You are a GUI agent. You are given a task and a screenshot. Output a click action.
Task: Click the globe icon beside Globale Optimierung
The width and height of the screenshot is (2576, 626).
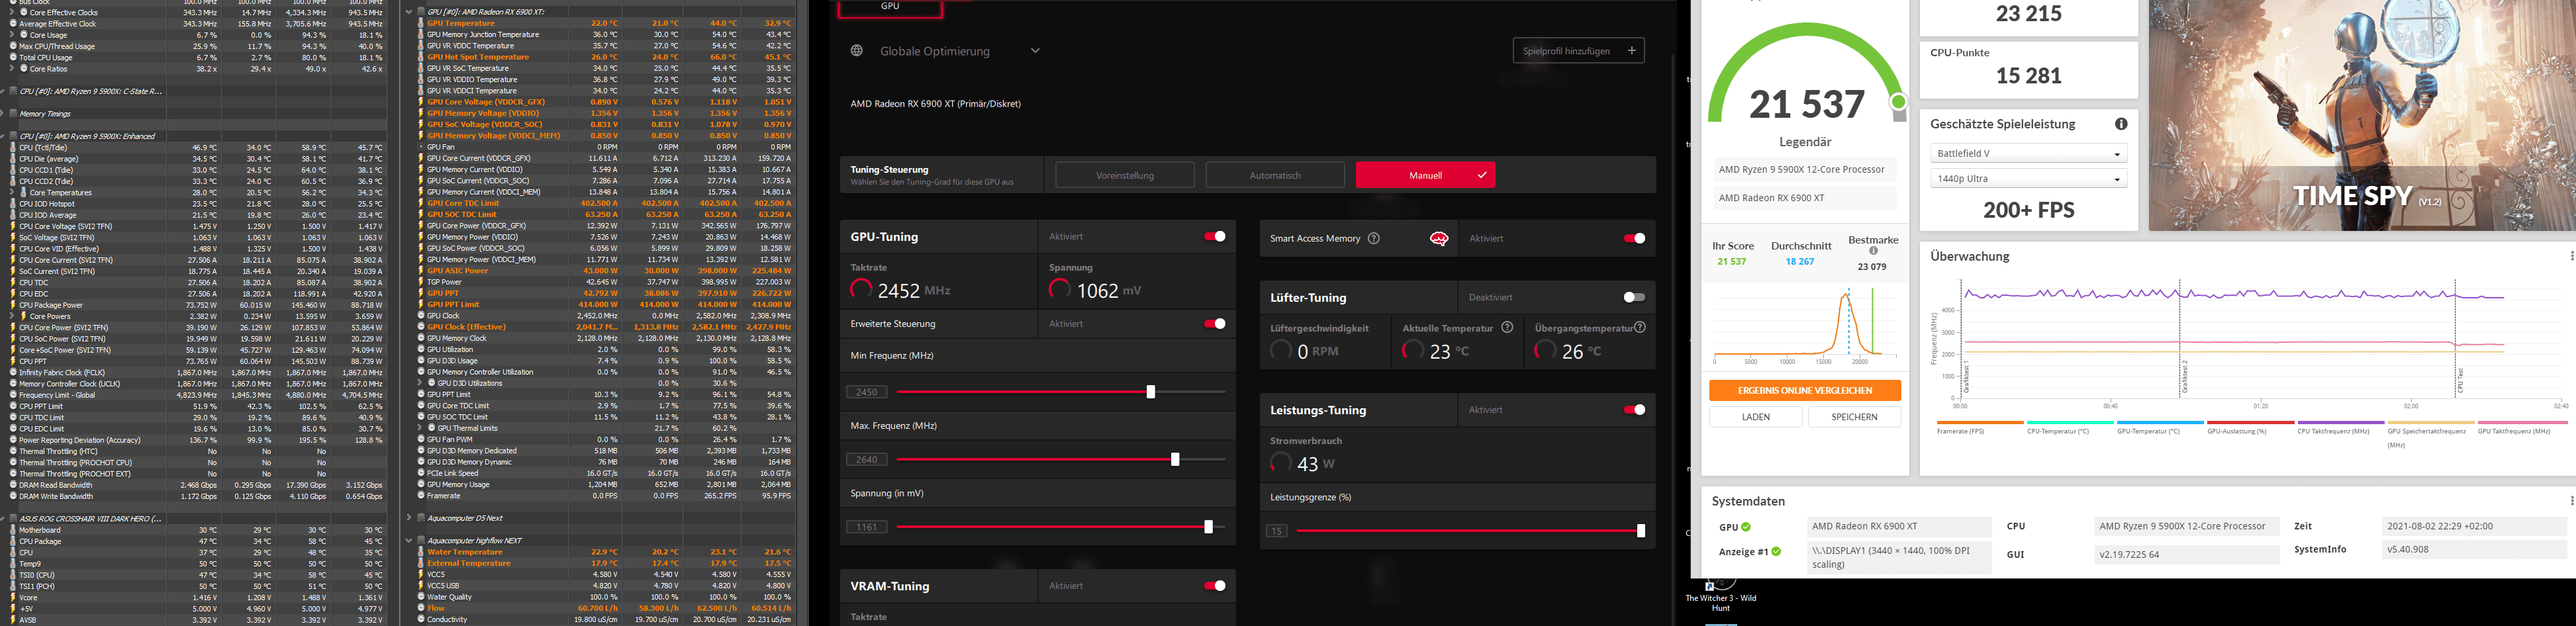[x=857, y=51]
